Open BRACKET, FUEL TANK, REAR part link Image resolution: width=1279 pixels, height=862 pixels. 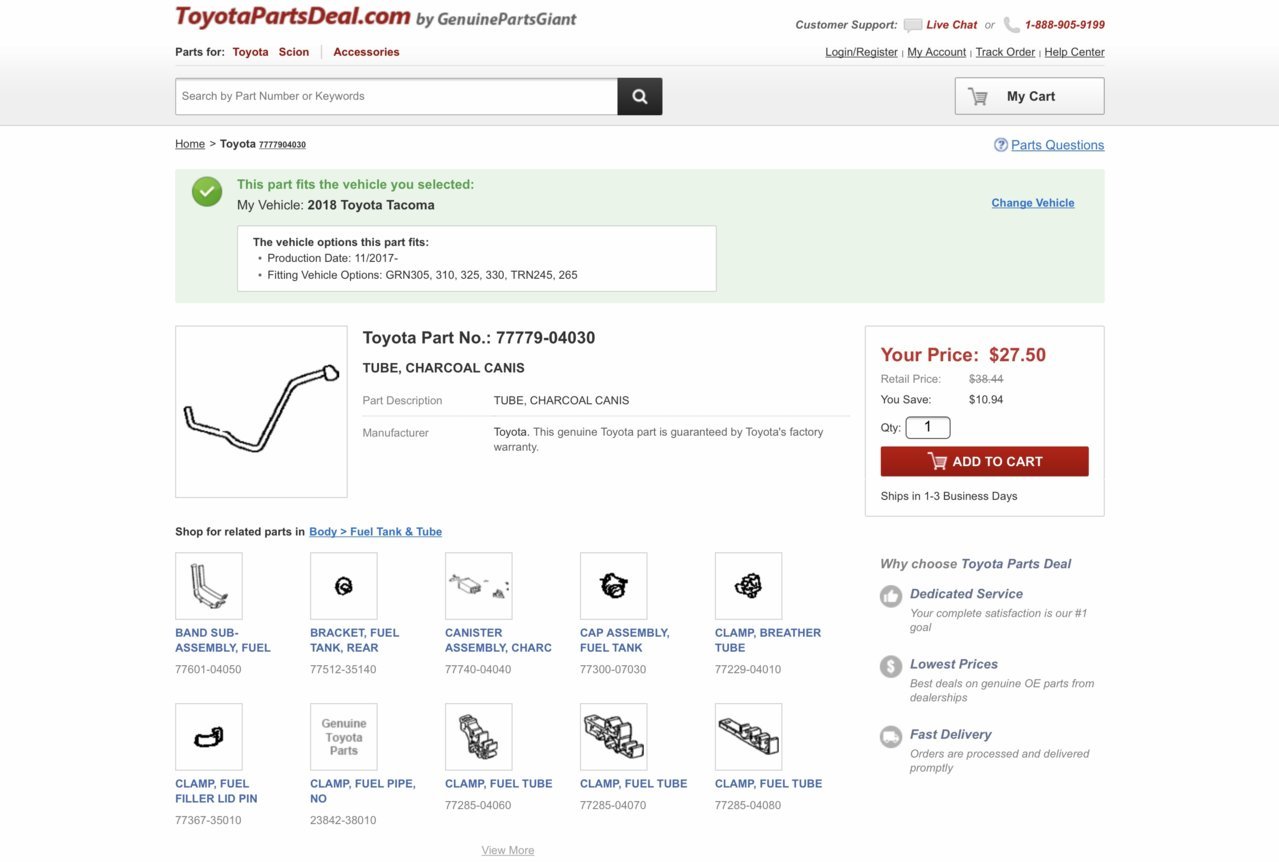[354, 640]
